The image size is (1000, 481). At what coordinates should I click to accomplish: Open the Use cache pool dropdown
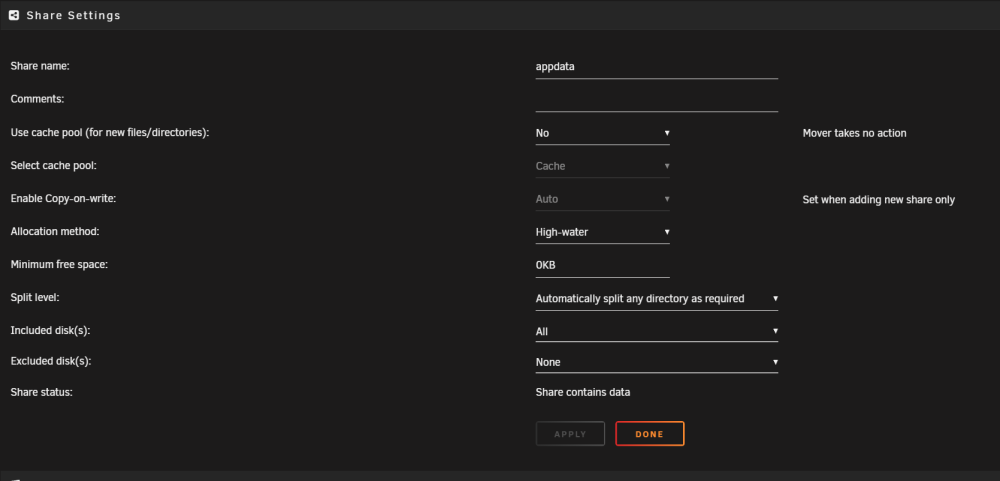coord(603,133)
